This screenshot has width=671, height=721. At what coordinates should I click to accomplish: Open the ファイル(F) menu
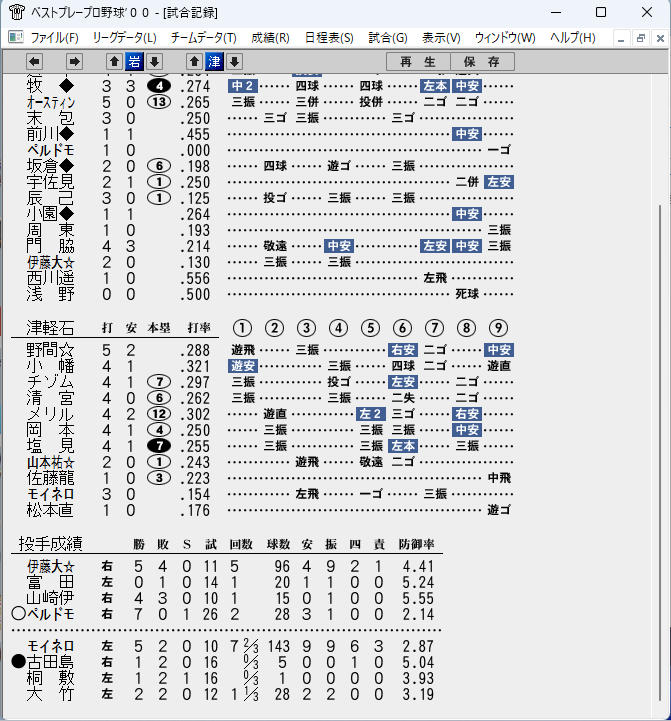54,38
